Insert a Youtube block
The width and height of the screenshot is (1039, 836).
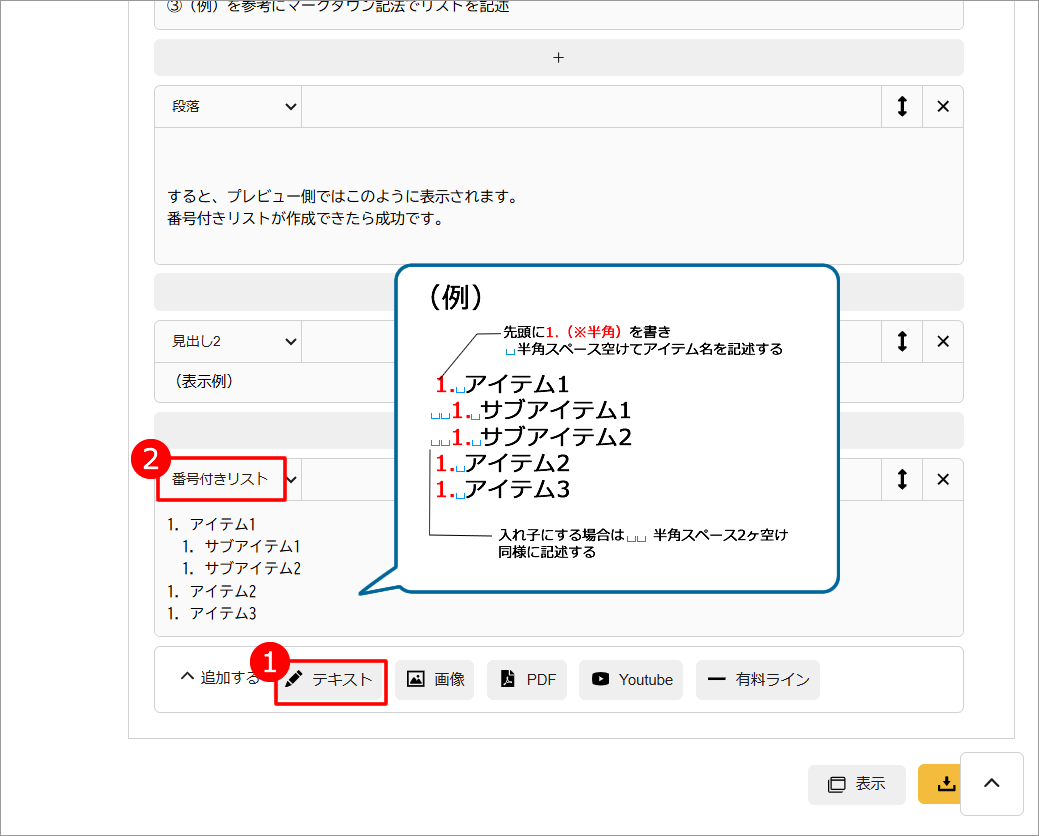(631, 680)
